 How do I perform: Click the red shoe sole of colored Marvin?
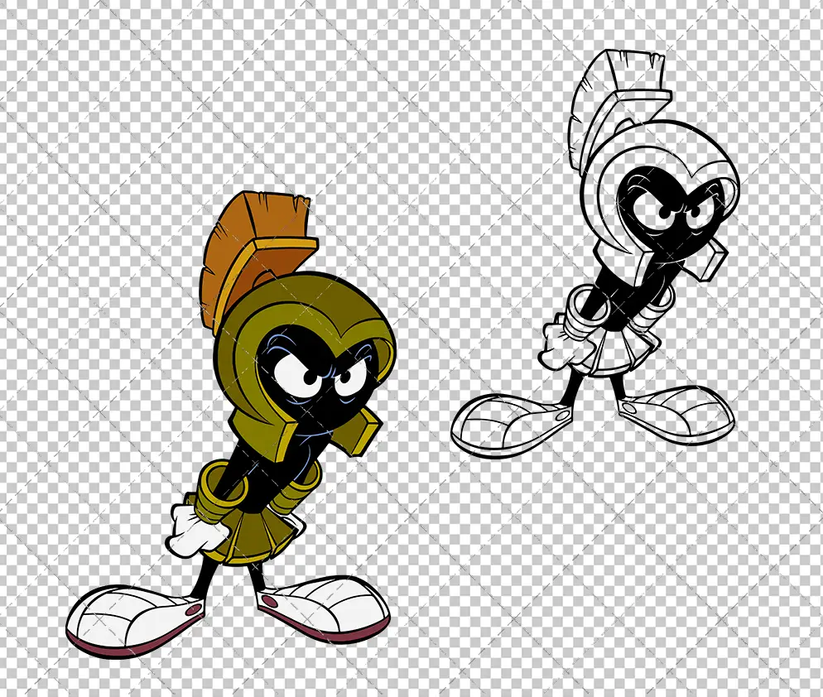click(130, 645)
